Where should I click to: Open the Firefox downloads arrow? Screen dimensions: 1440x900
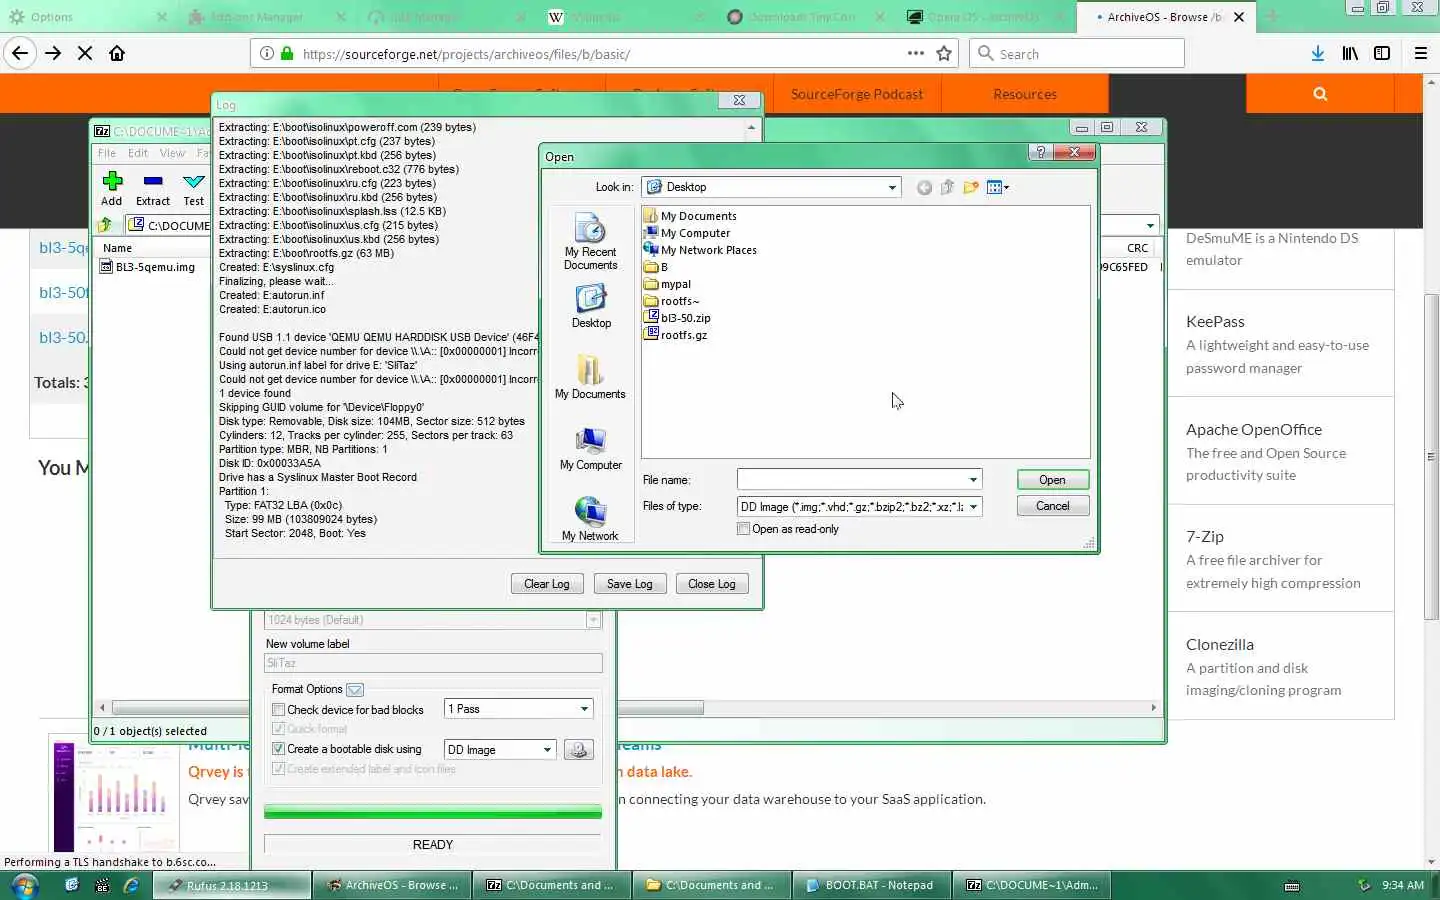tap(1318, 53)
